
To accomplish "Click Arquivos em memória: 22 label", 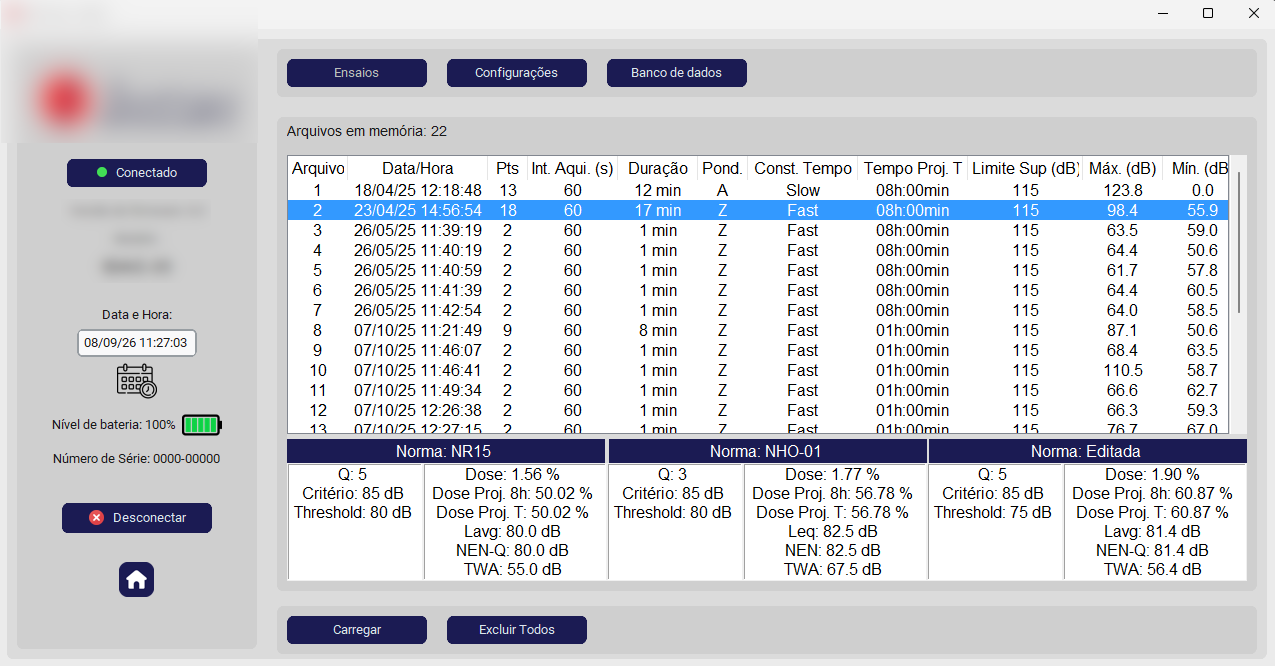I will (x=367, y=131).
